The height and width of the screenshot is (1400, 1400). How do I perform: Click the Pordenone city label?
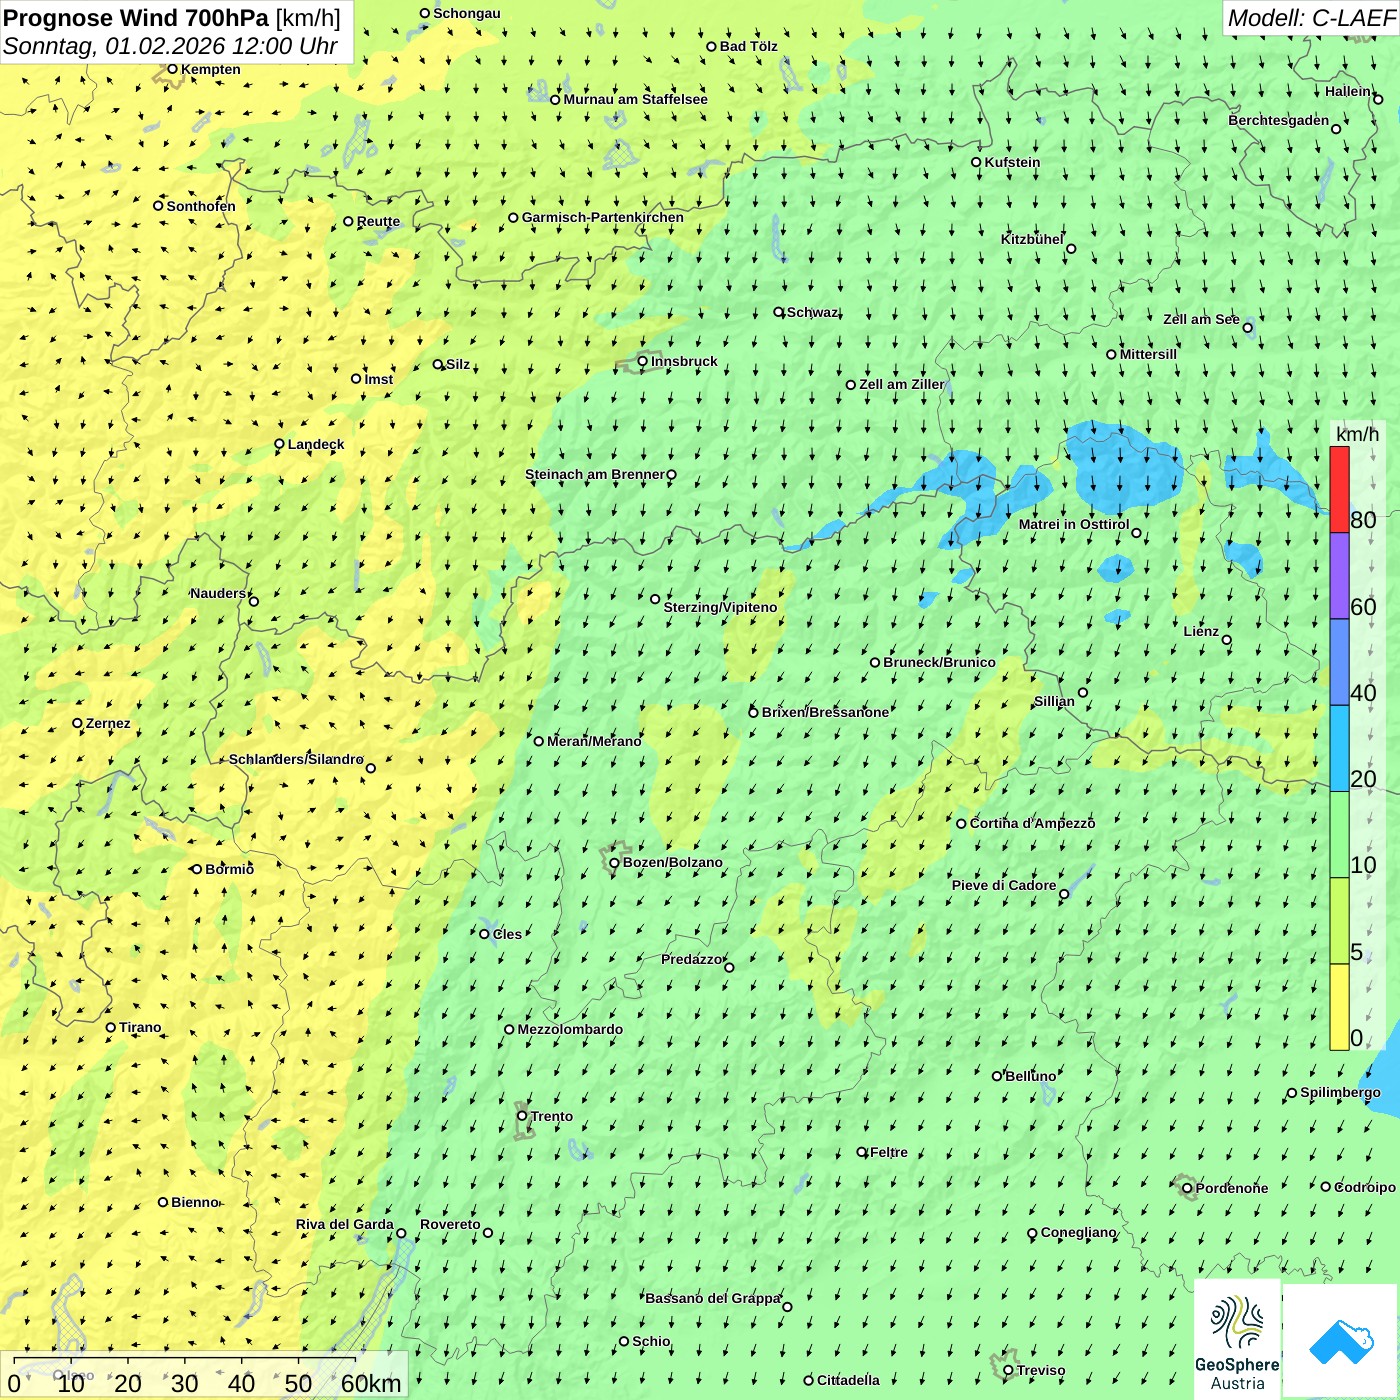[1232, 1188]
